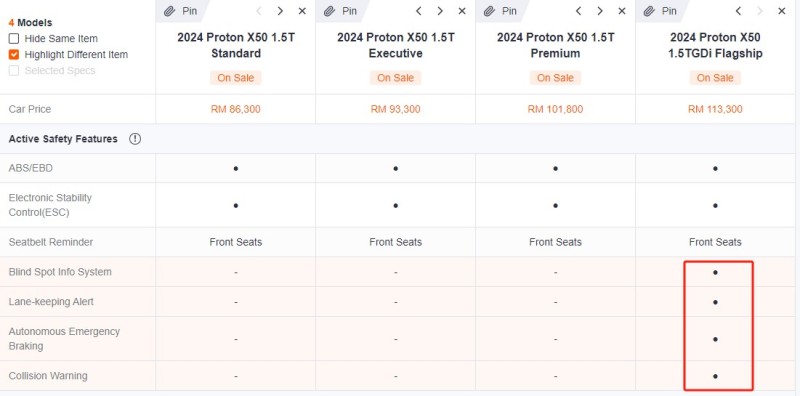Pin the Proton X50 Executive column

click(340, 11)
